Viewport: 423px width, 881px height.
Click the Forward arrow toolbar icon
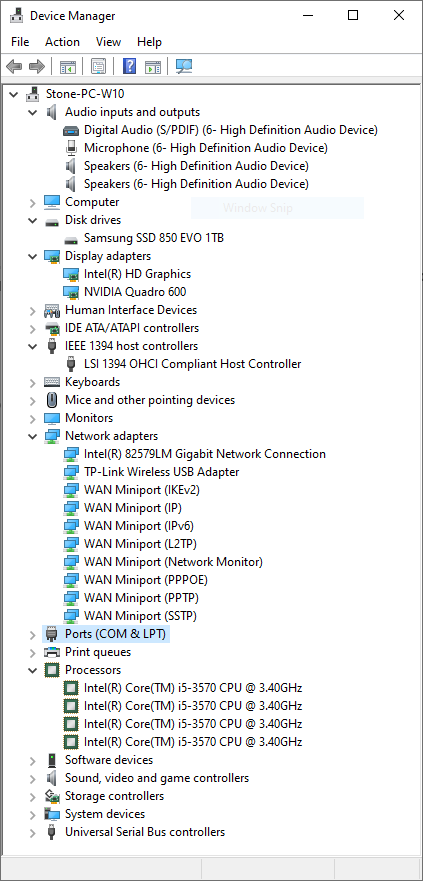pyautogui.click(x=37, y=66)
